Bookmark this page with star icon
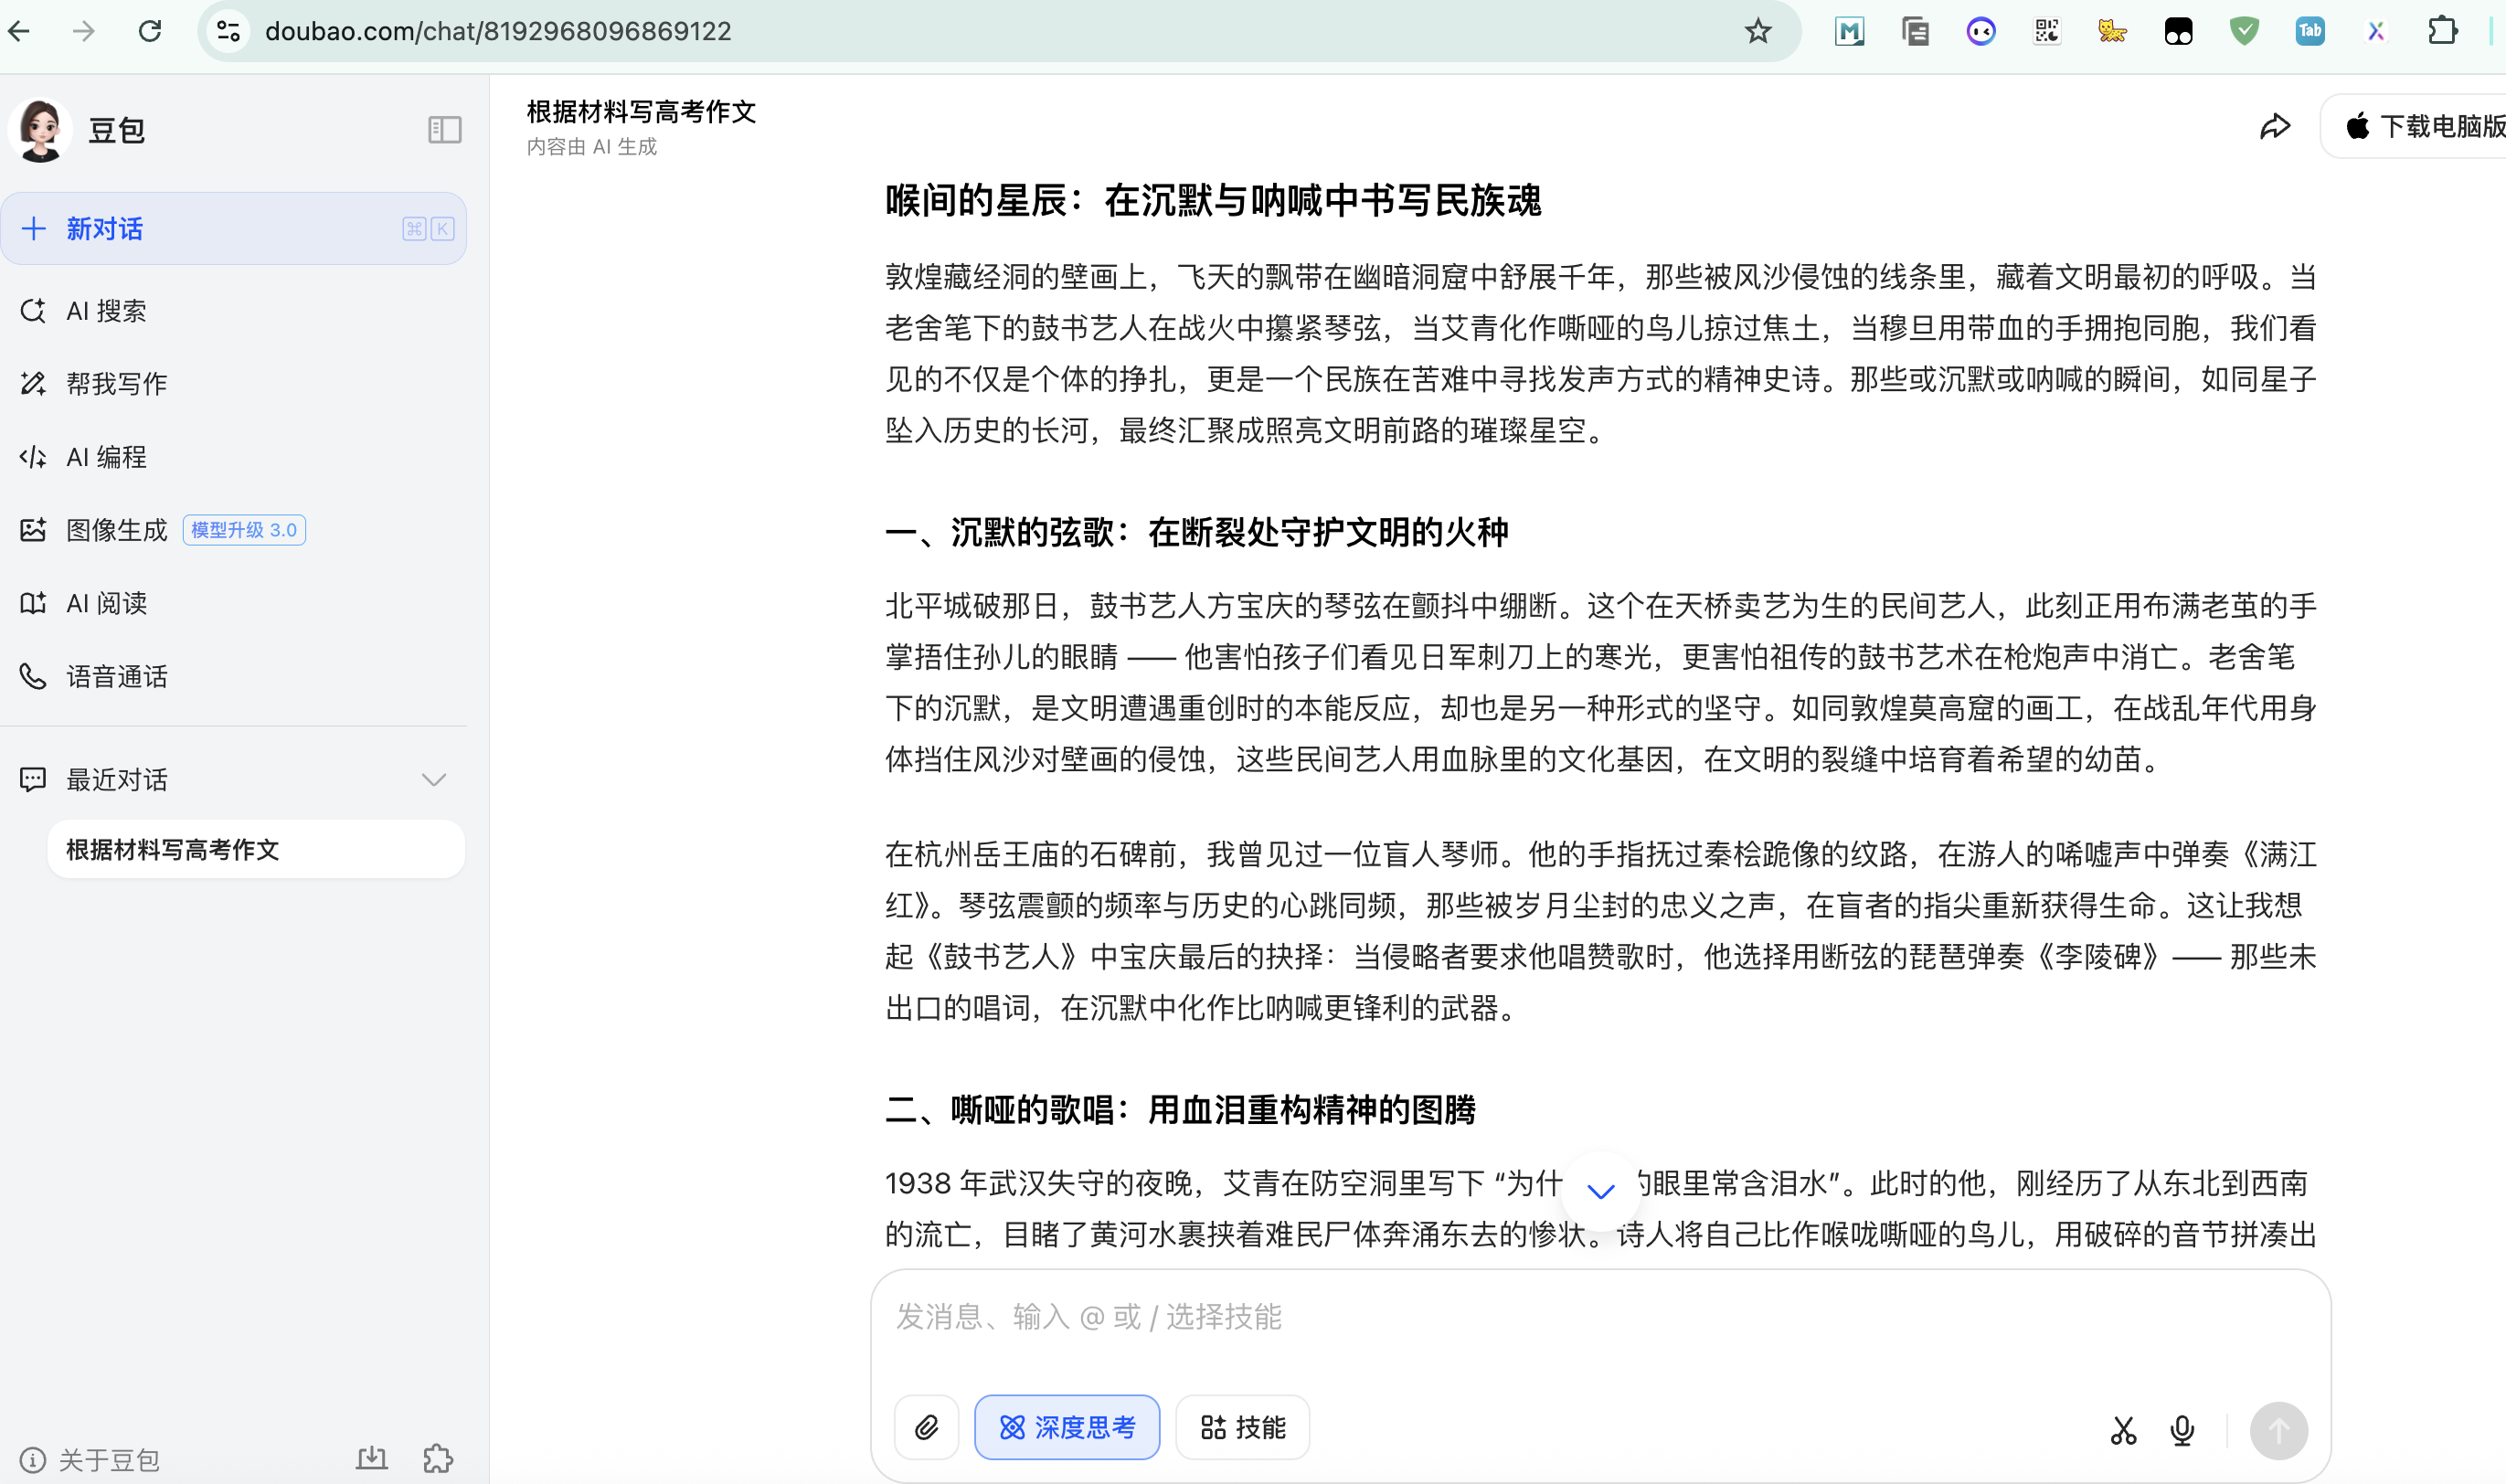The width and height of the screenshot is (2506, 1484). (1757, 31)
